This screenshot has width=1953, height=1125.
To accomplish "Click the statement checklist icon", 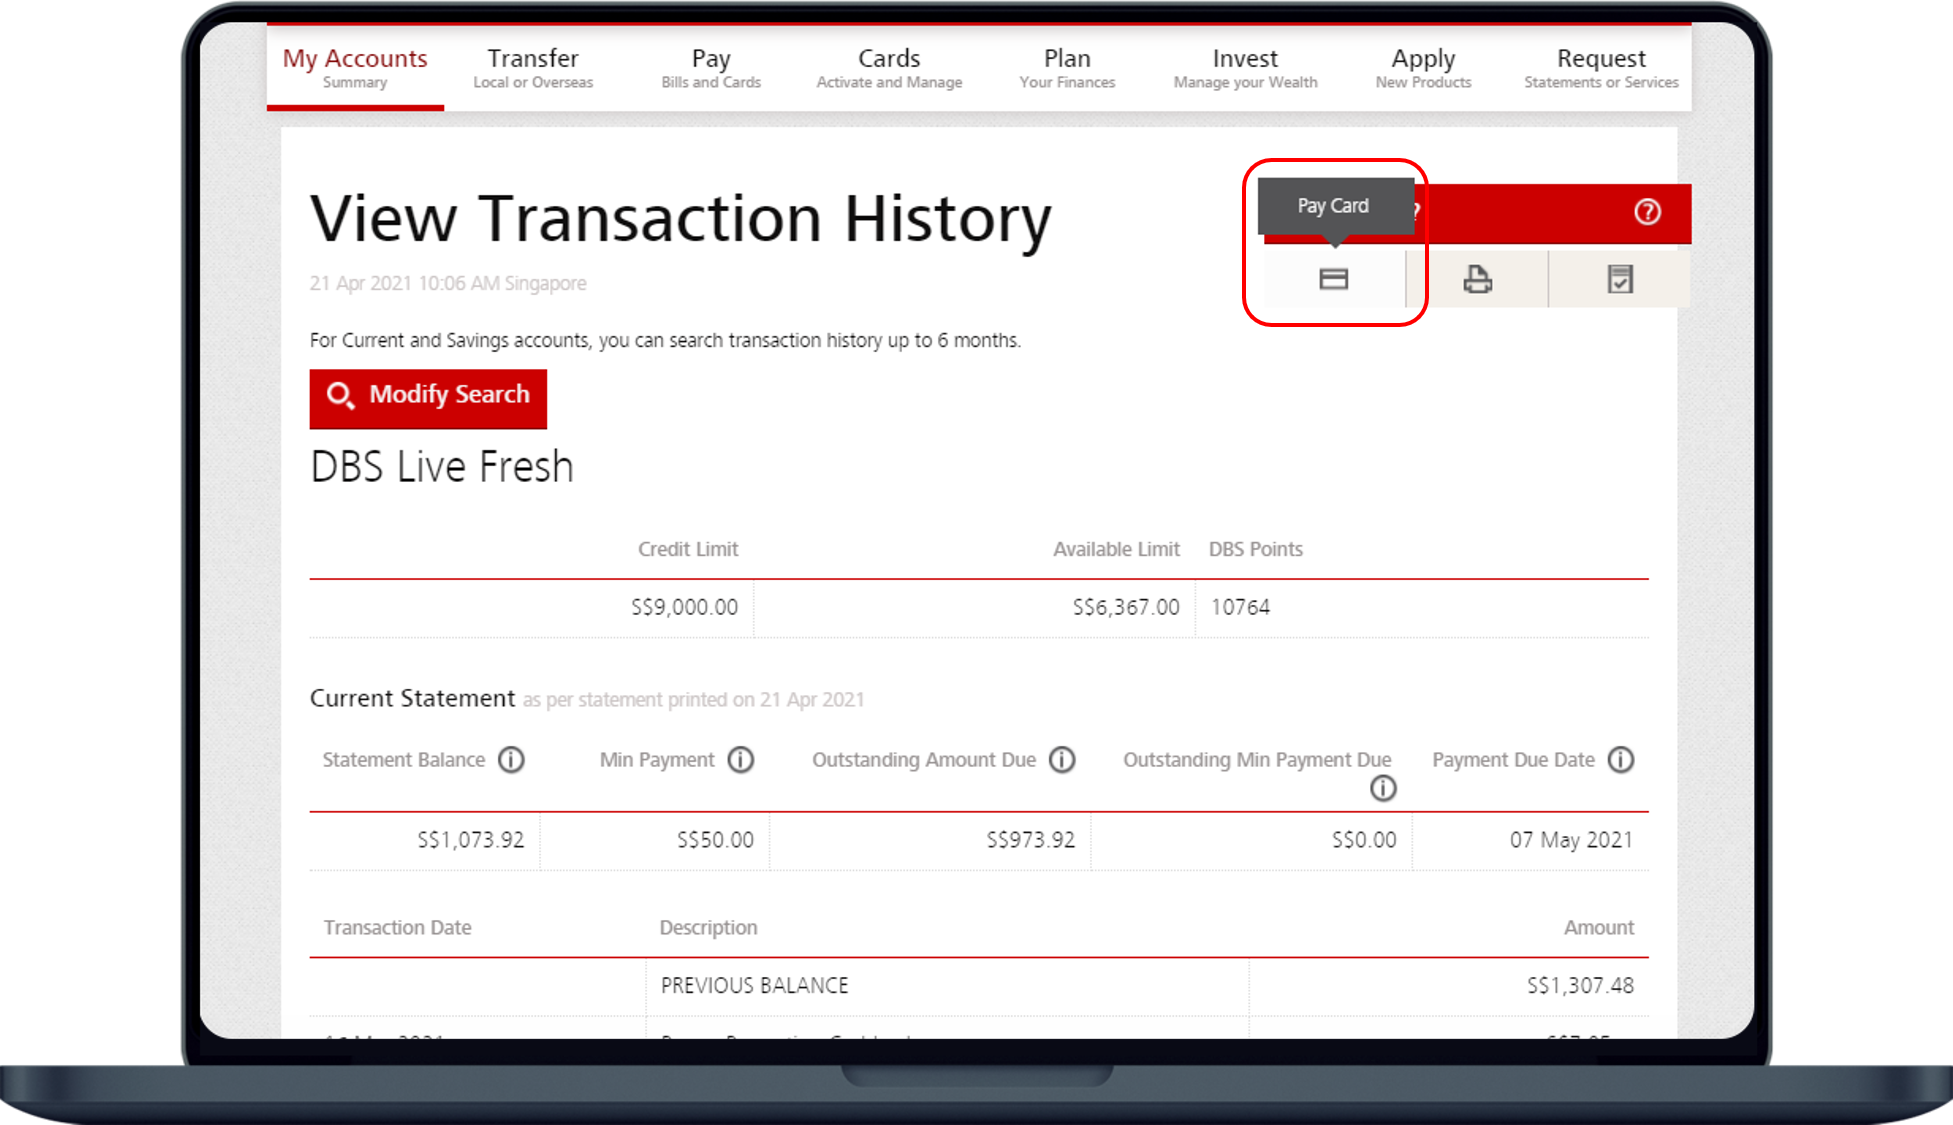I will click(1620, 279).
